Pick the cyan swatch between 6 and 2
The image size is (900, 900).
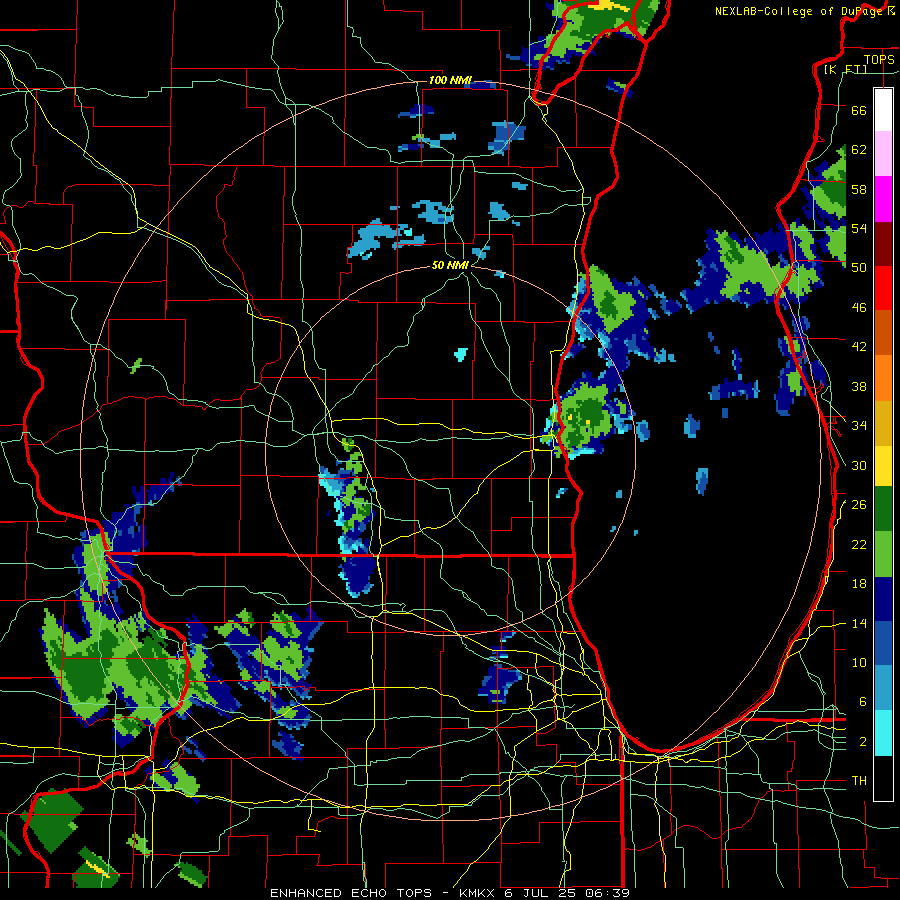[x=883, y=734]
